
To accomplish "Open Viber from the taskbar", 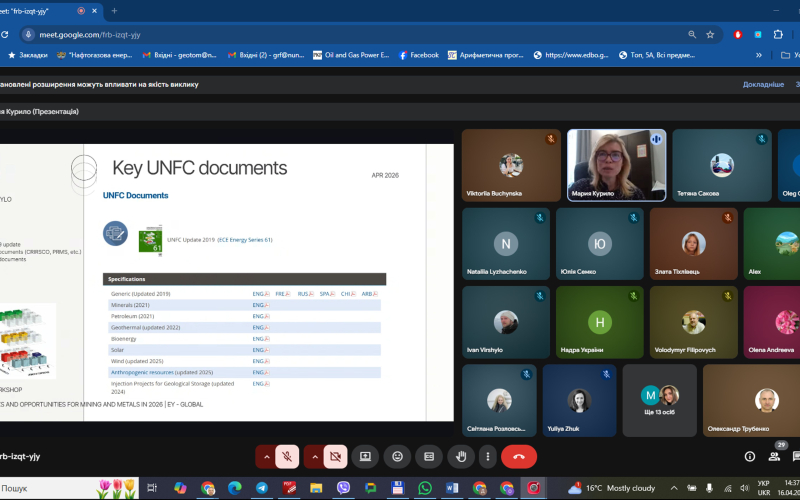I will (x=343, y=488).
